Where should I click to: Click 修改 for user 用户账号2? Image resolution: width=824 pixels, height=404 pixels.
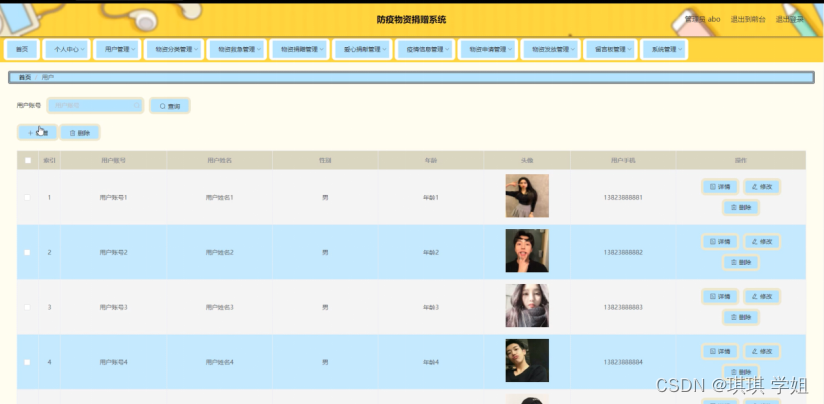tap(762, 242)
